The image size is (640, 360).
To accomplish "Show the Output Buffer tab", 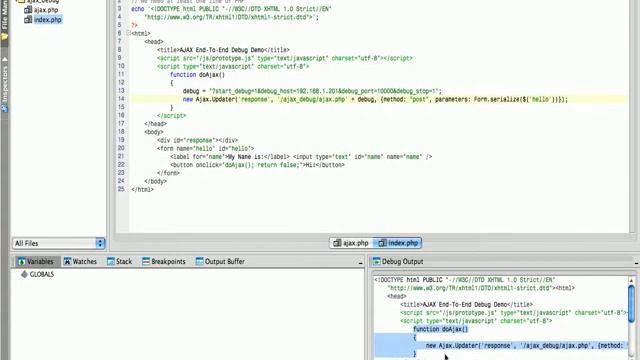I will tap(220, 261).
